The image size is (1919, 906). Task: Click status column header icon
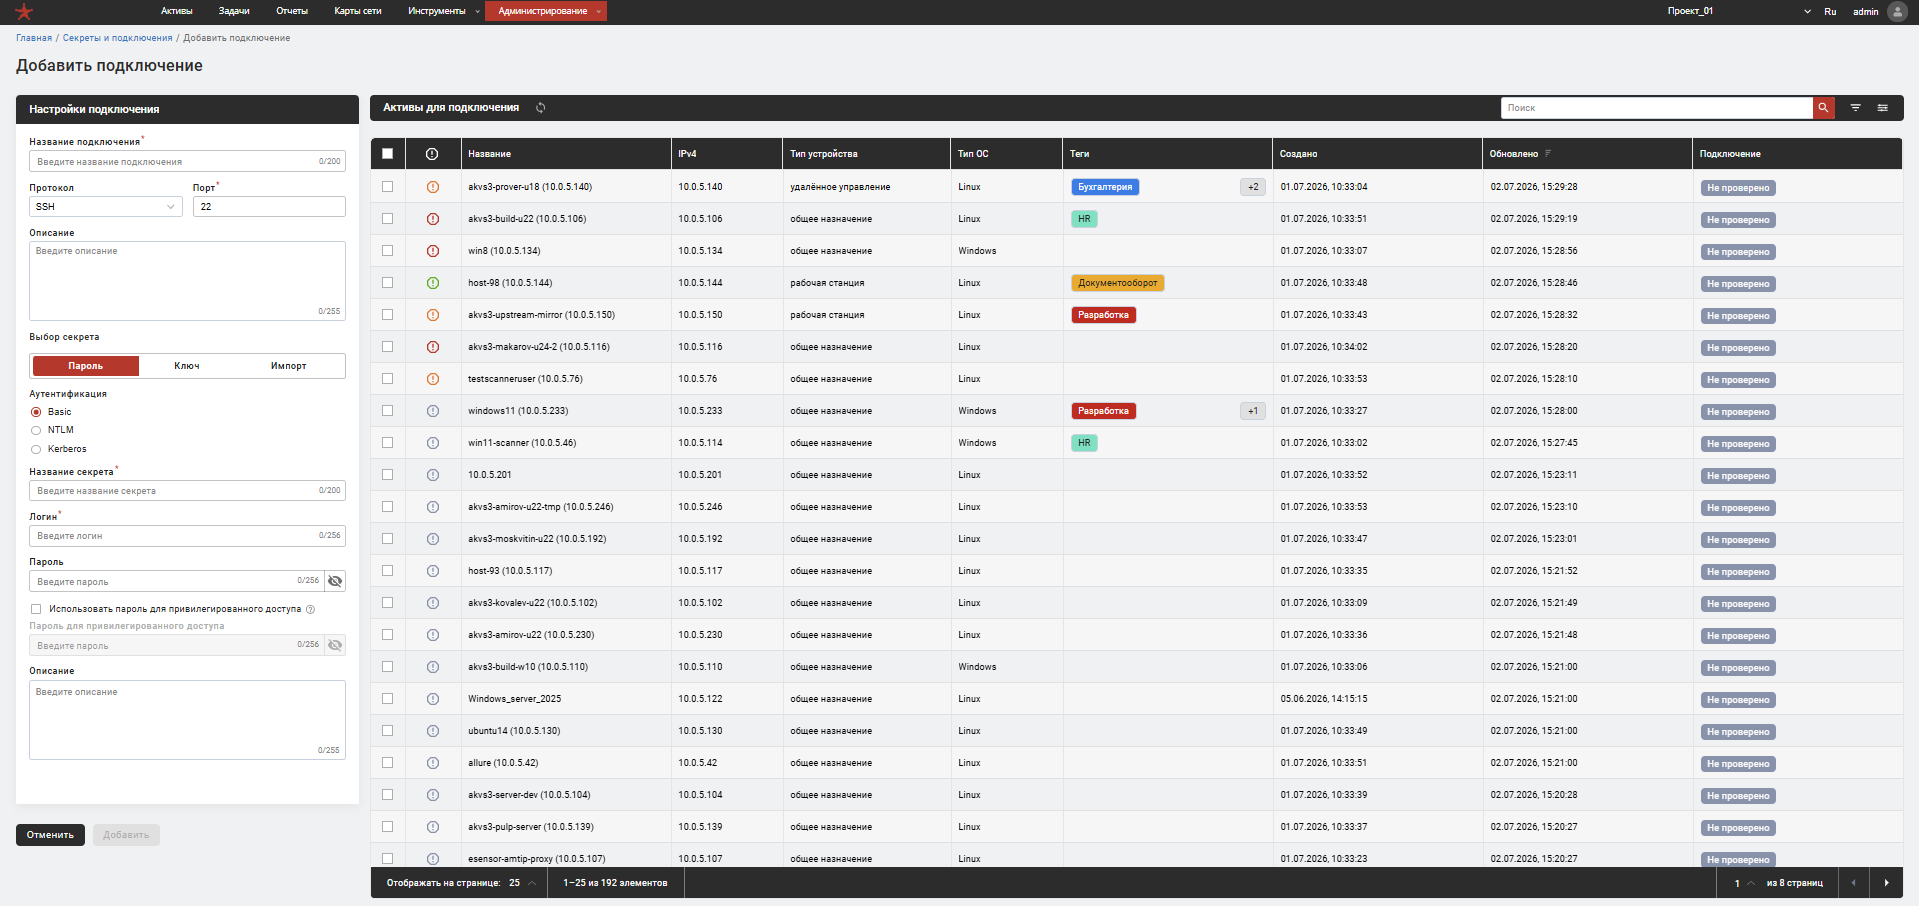pyautogui.click(x=432, y=154)
